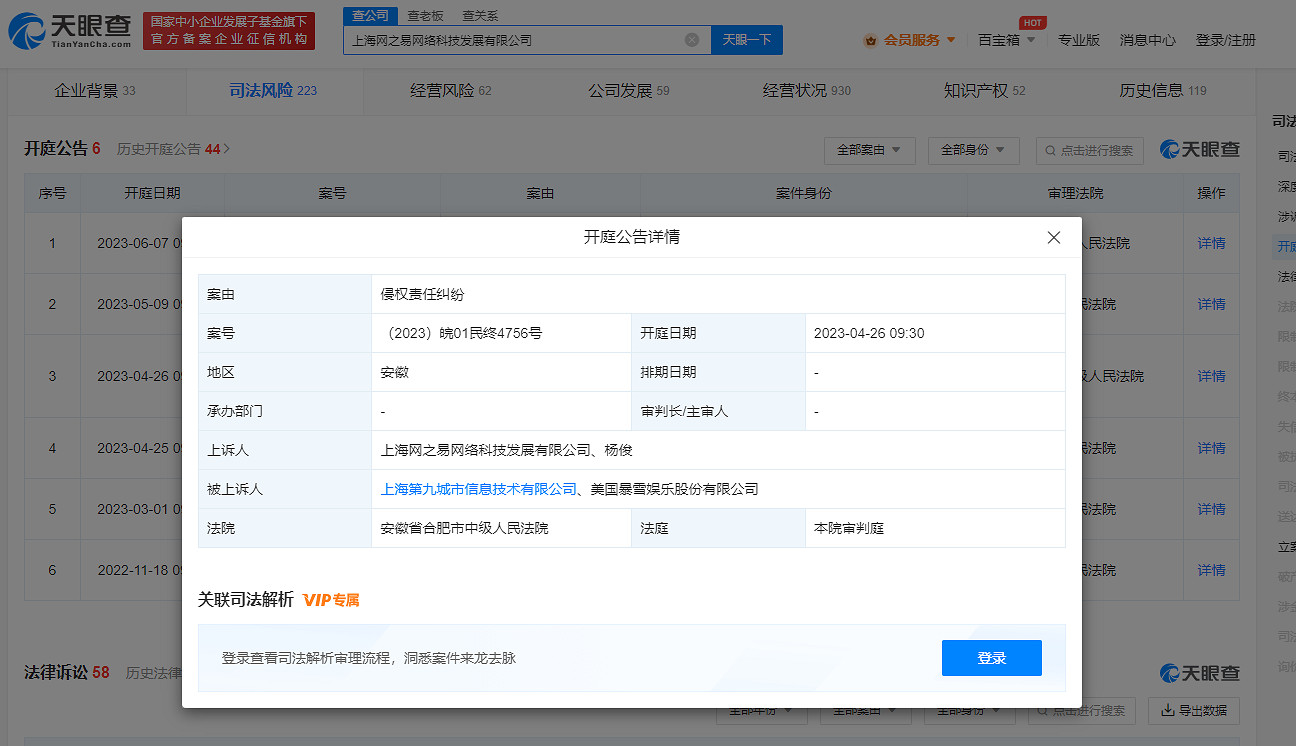Image resolution: width=1296 pixels, height=746 pixels.
Task: Click the magnifier icon in 点击进行搜索
Action: tap(1050, 150)
